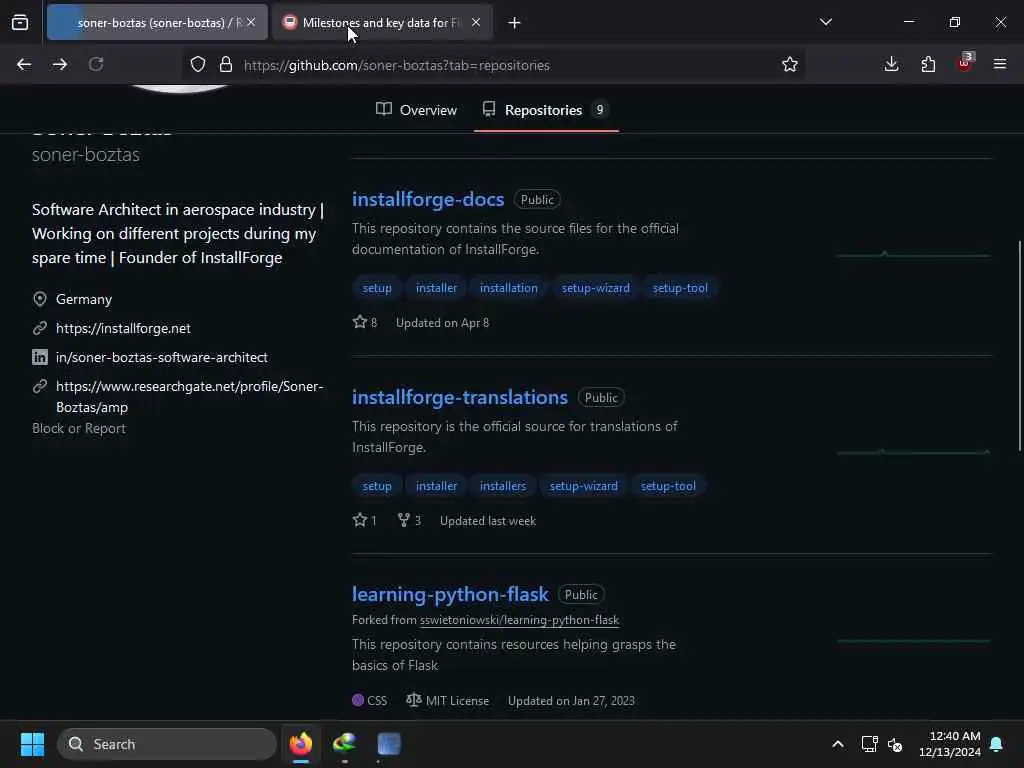1024x768 pixels.
Task: View stargazers of installforge-translations via star icon
Action: [364, 520]
